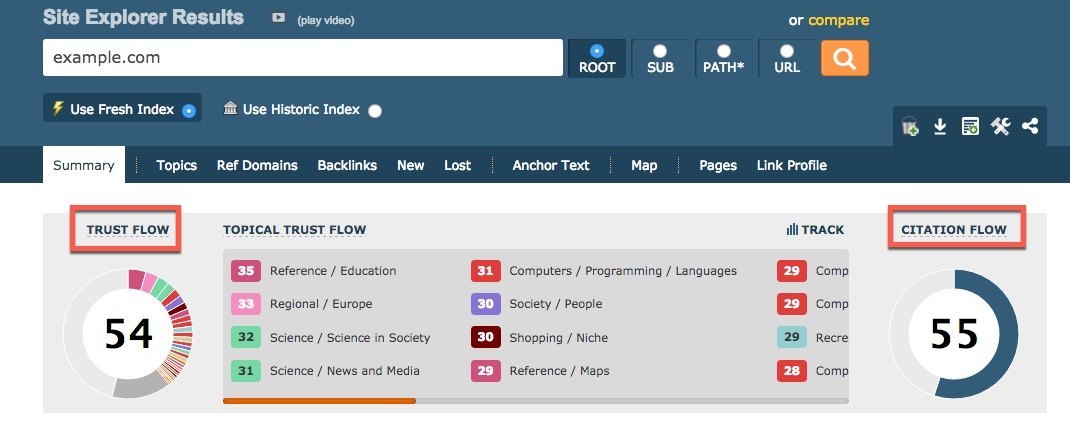Click the TRACK bar chart icon

[792, 230]
